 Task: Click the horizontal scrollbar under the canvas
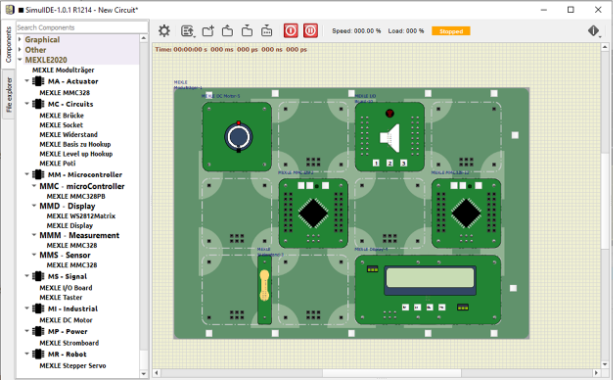pyautogui.click(x=392, y=372)
